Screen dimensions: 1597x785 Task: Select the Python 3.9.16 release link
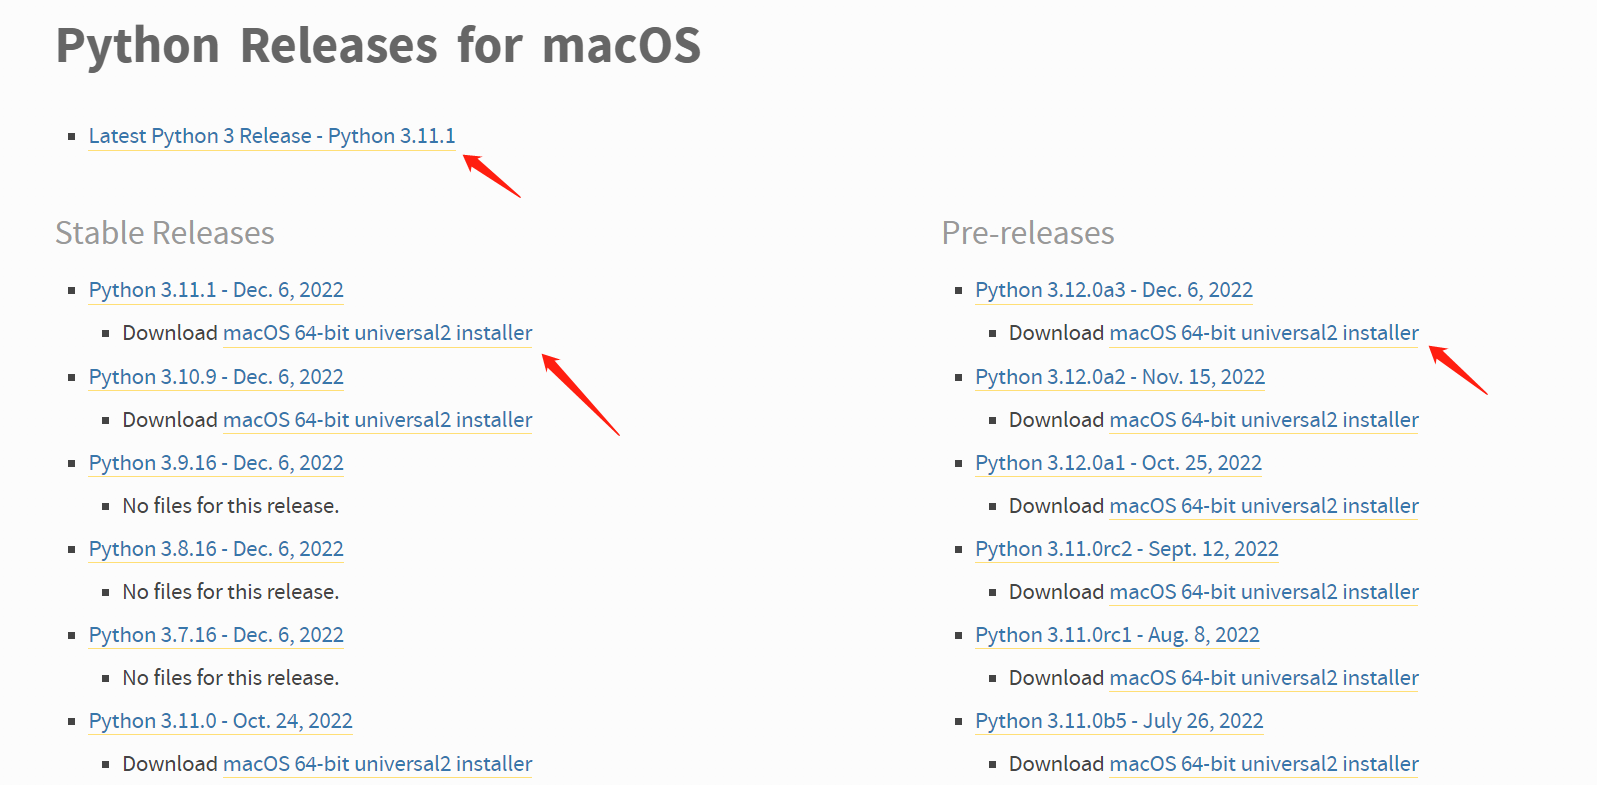coord(215,463)
